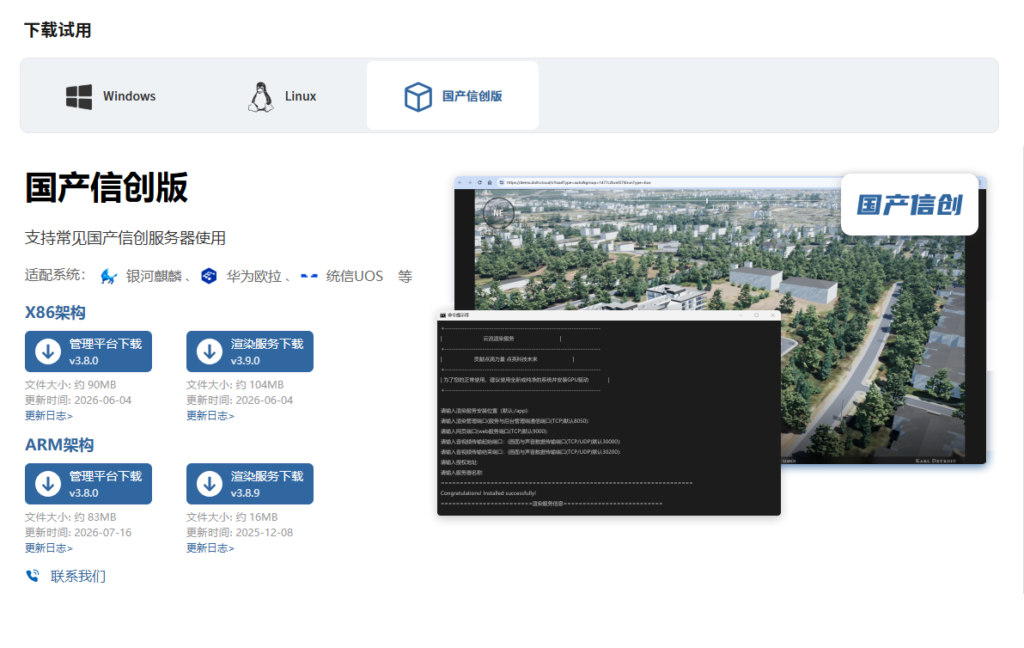Open 更新日志 under X86 渲染服务 (104MB)
1024x648 pixels.
pyautogui.click(x=210, y=415)
